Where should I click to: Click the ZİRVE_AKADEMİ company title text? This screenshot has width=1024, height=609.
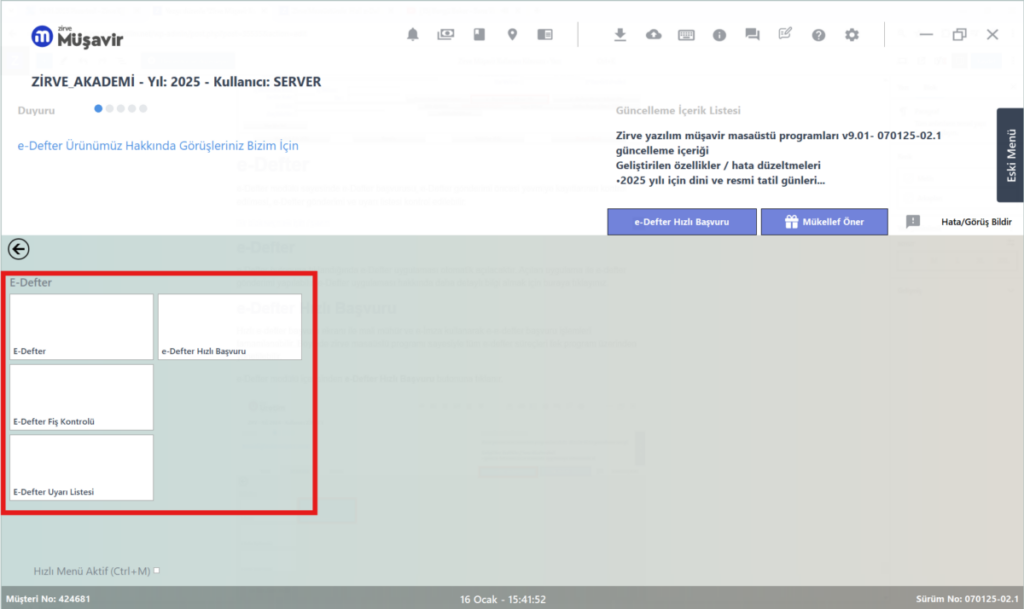coord(83,82)
